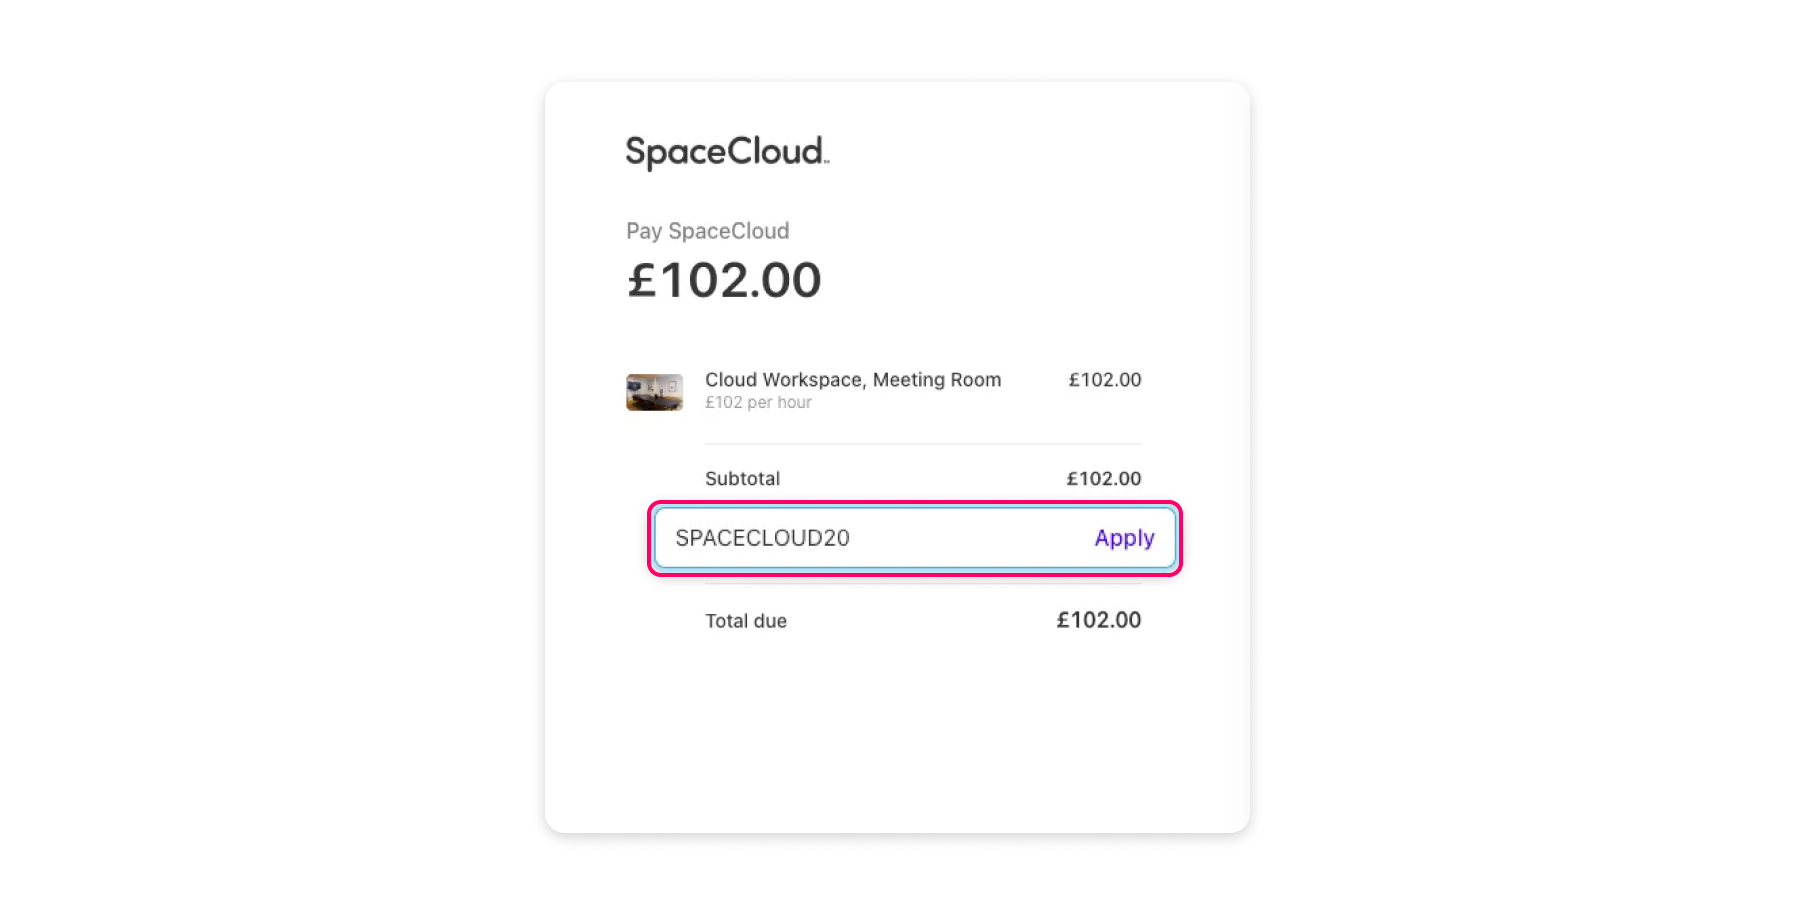1800x914 pixels.
Task: Click the bold Total due amount £102.00
Action: coord(1099,620)
